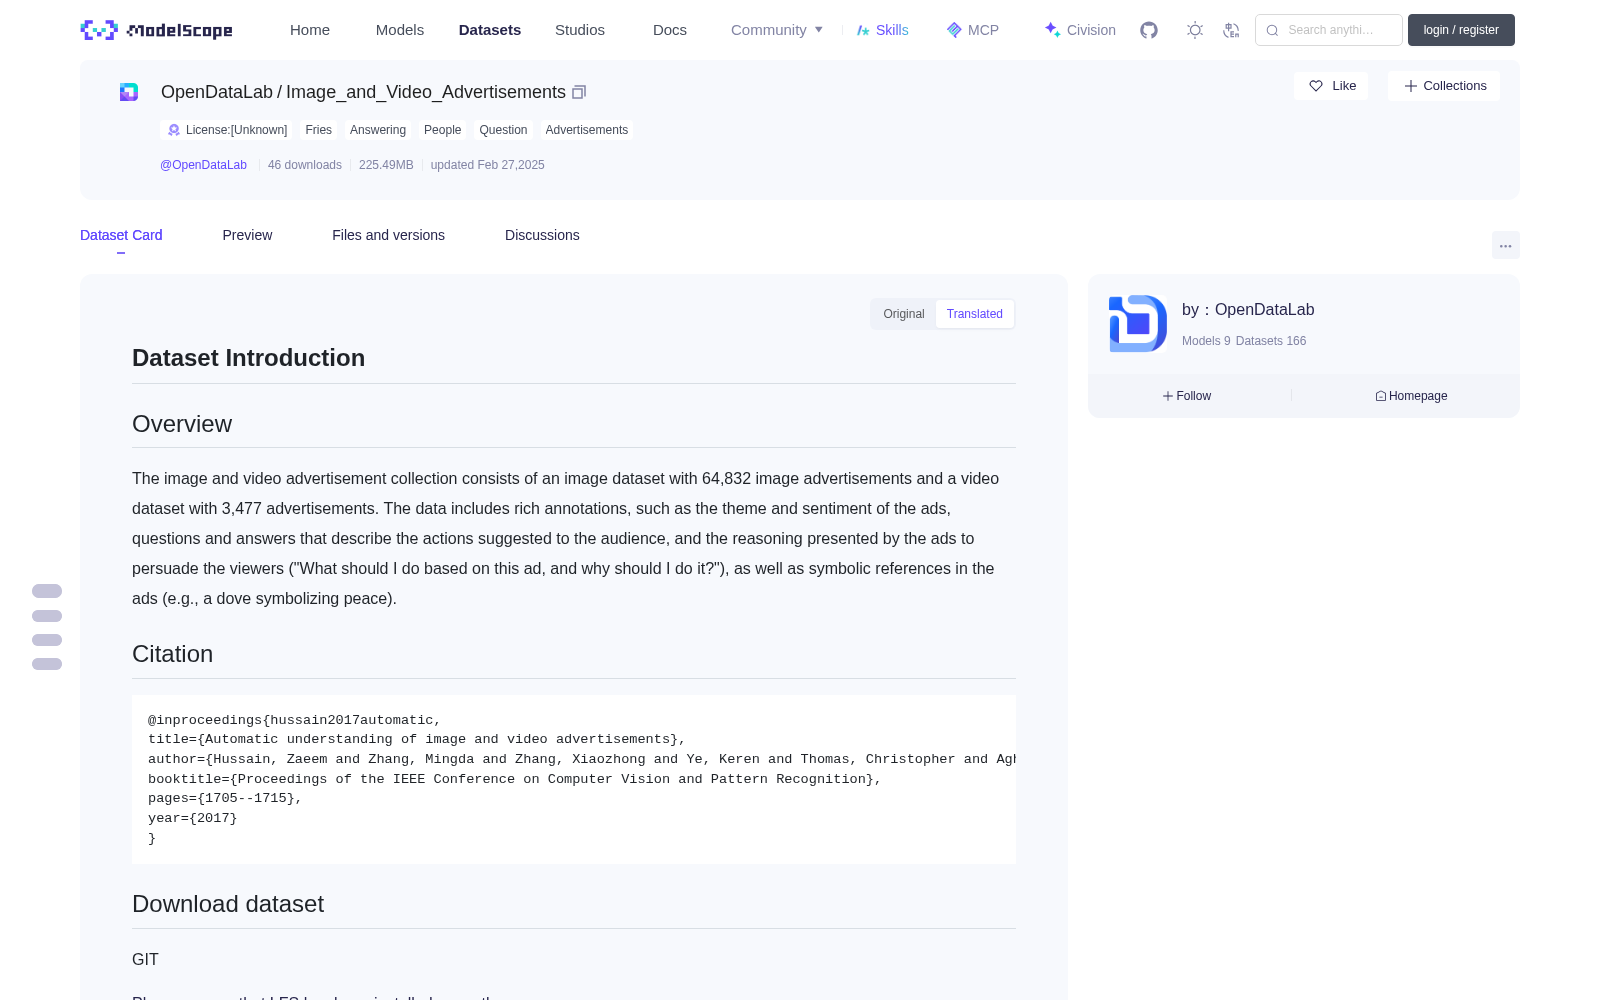Image resolution: width=1600 pixels, height=1000 pixels.
Task: Click the login / register button
Action: [x=1461, y=30]
